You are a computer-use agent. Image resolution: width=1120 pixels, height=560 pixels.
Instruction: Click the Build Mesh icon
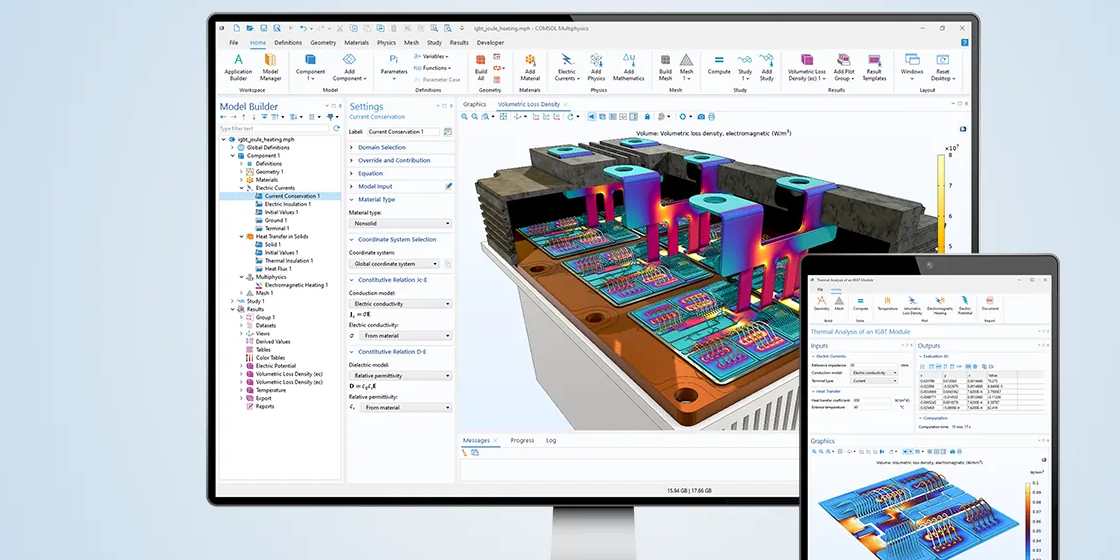pyautogui.click(x=666, y=66)
